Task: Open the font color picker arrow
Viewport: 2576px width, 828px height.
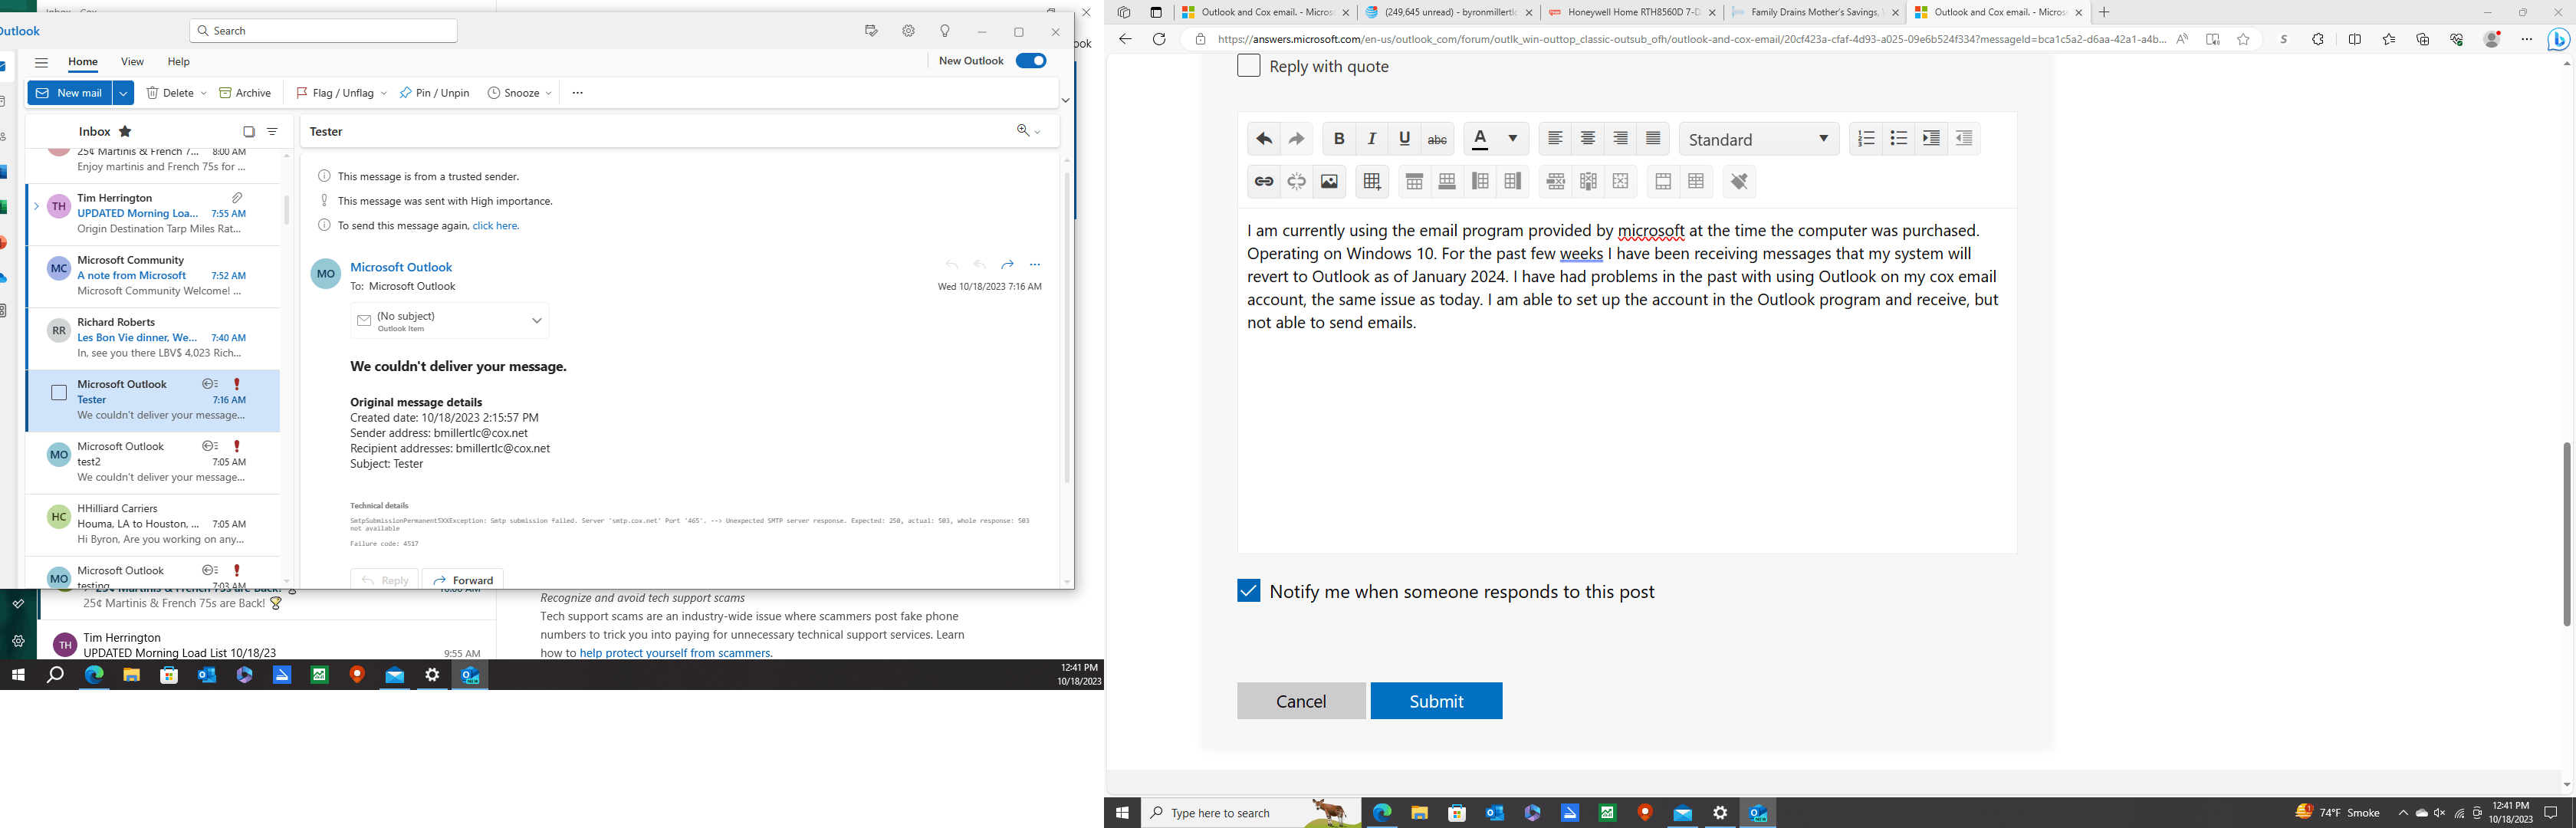Action: pyautogui.click(x=1512, y=139)
